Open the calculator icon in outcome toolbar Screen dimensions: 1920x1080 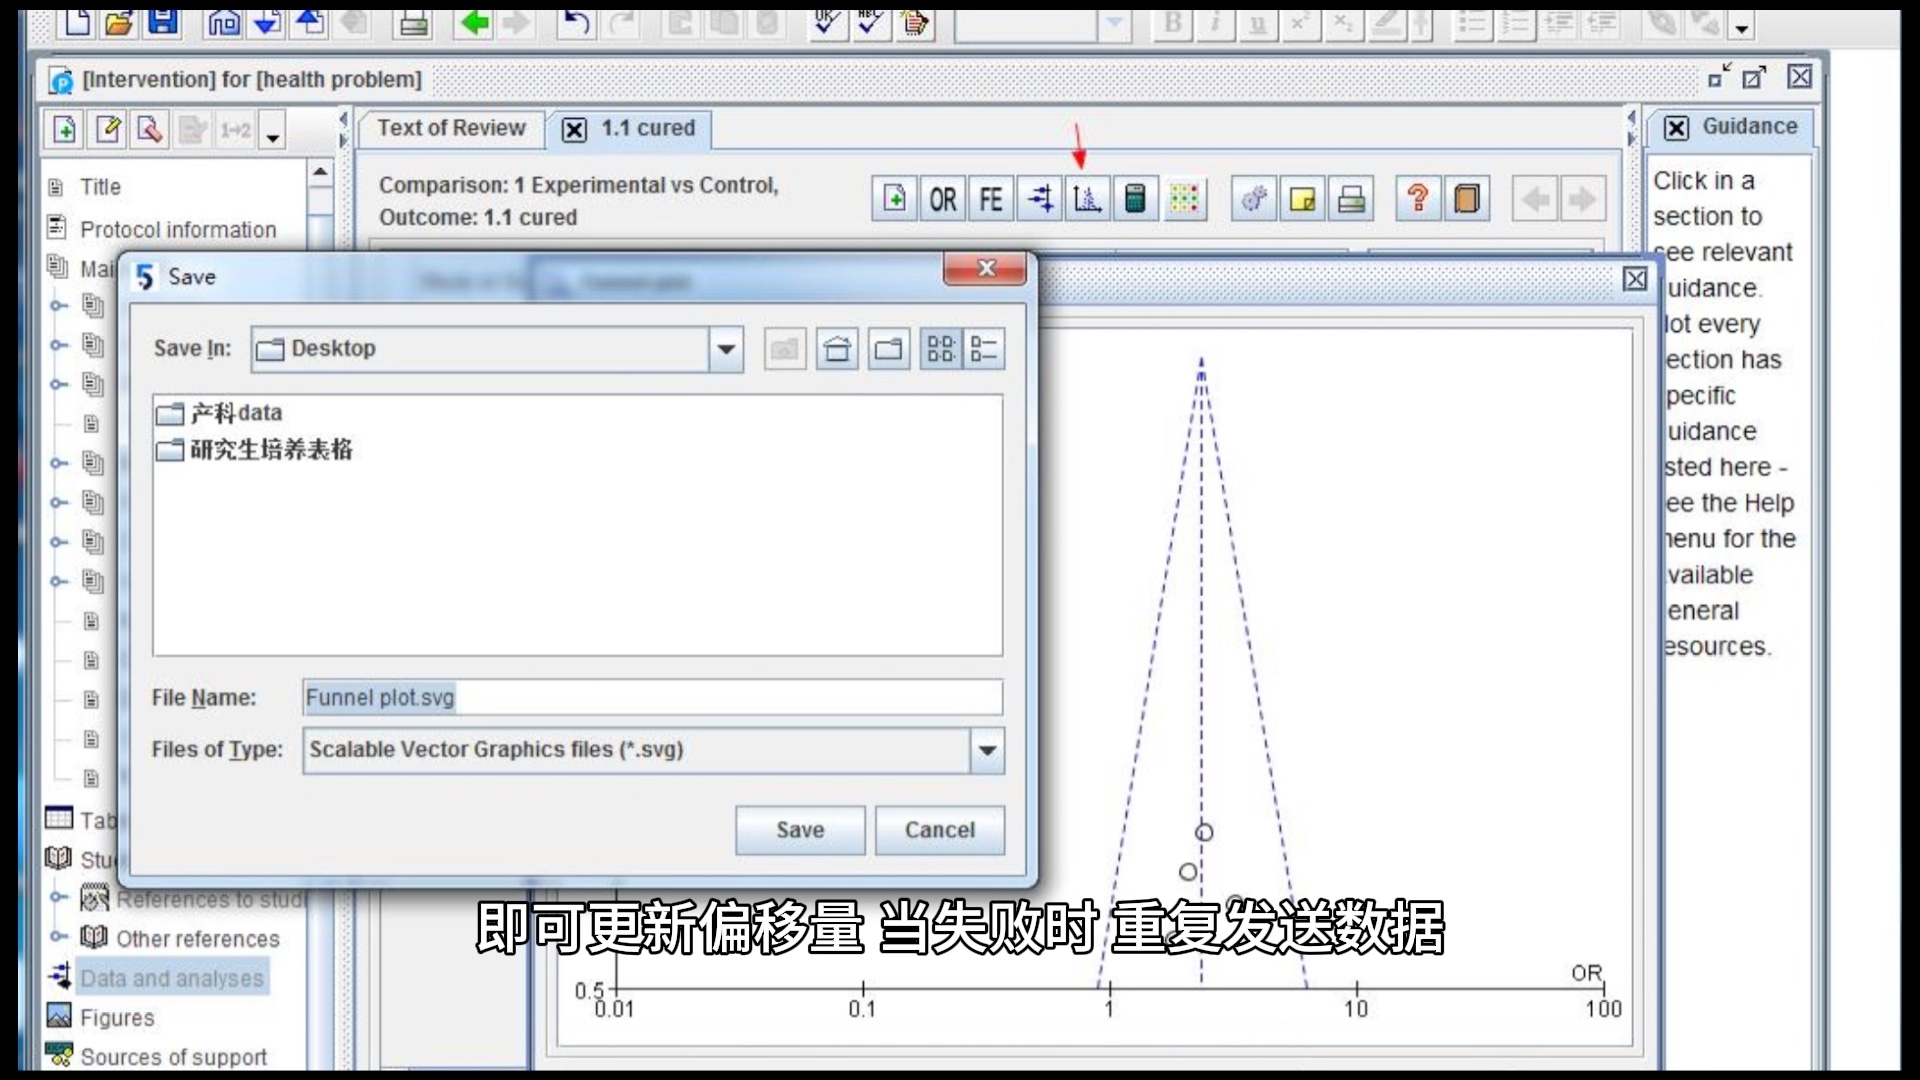point(1135,199)
